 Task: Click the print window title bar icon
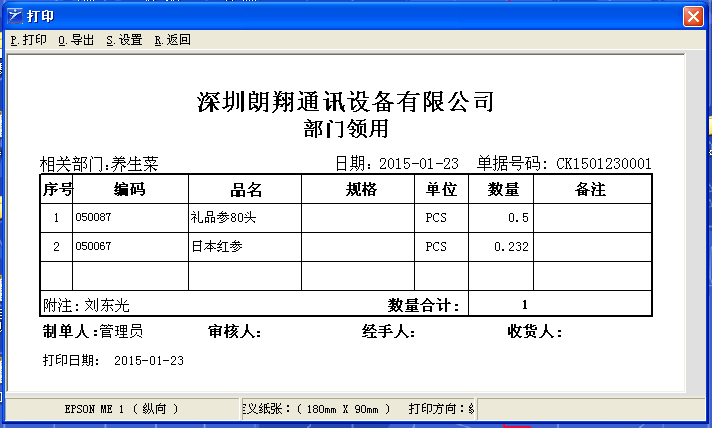coord(13,17)
